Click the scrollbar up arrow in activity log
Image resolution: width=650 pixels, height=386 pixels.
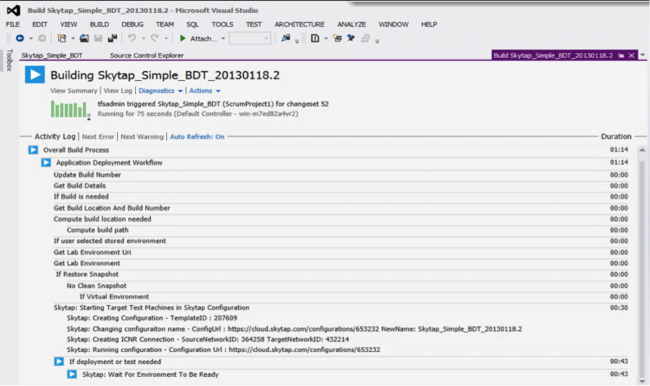coord(642,150)
